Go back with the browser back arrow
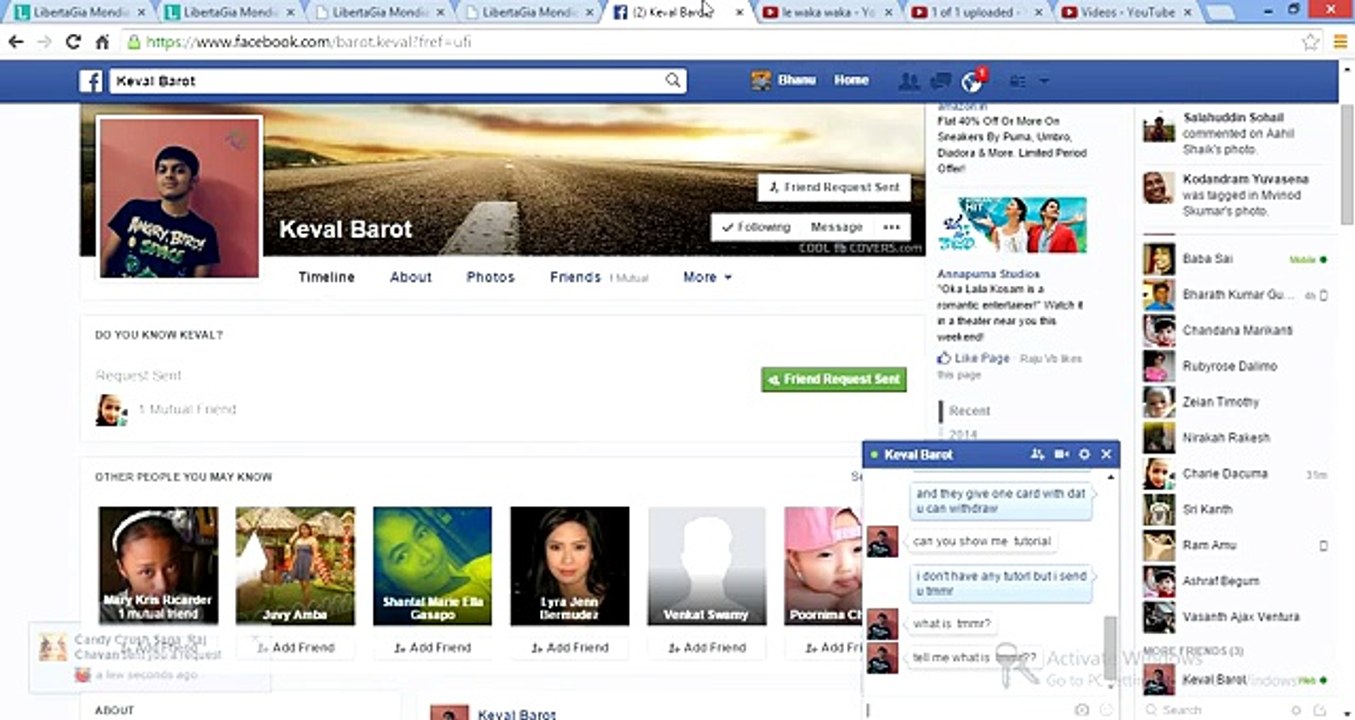1355x720 pixels. (16, 42)
